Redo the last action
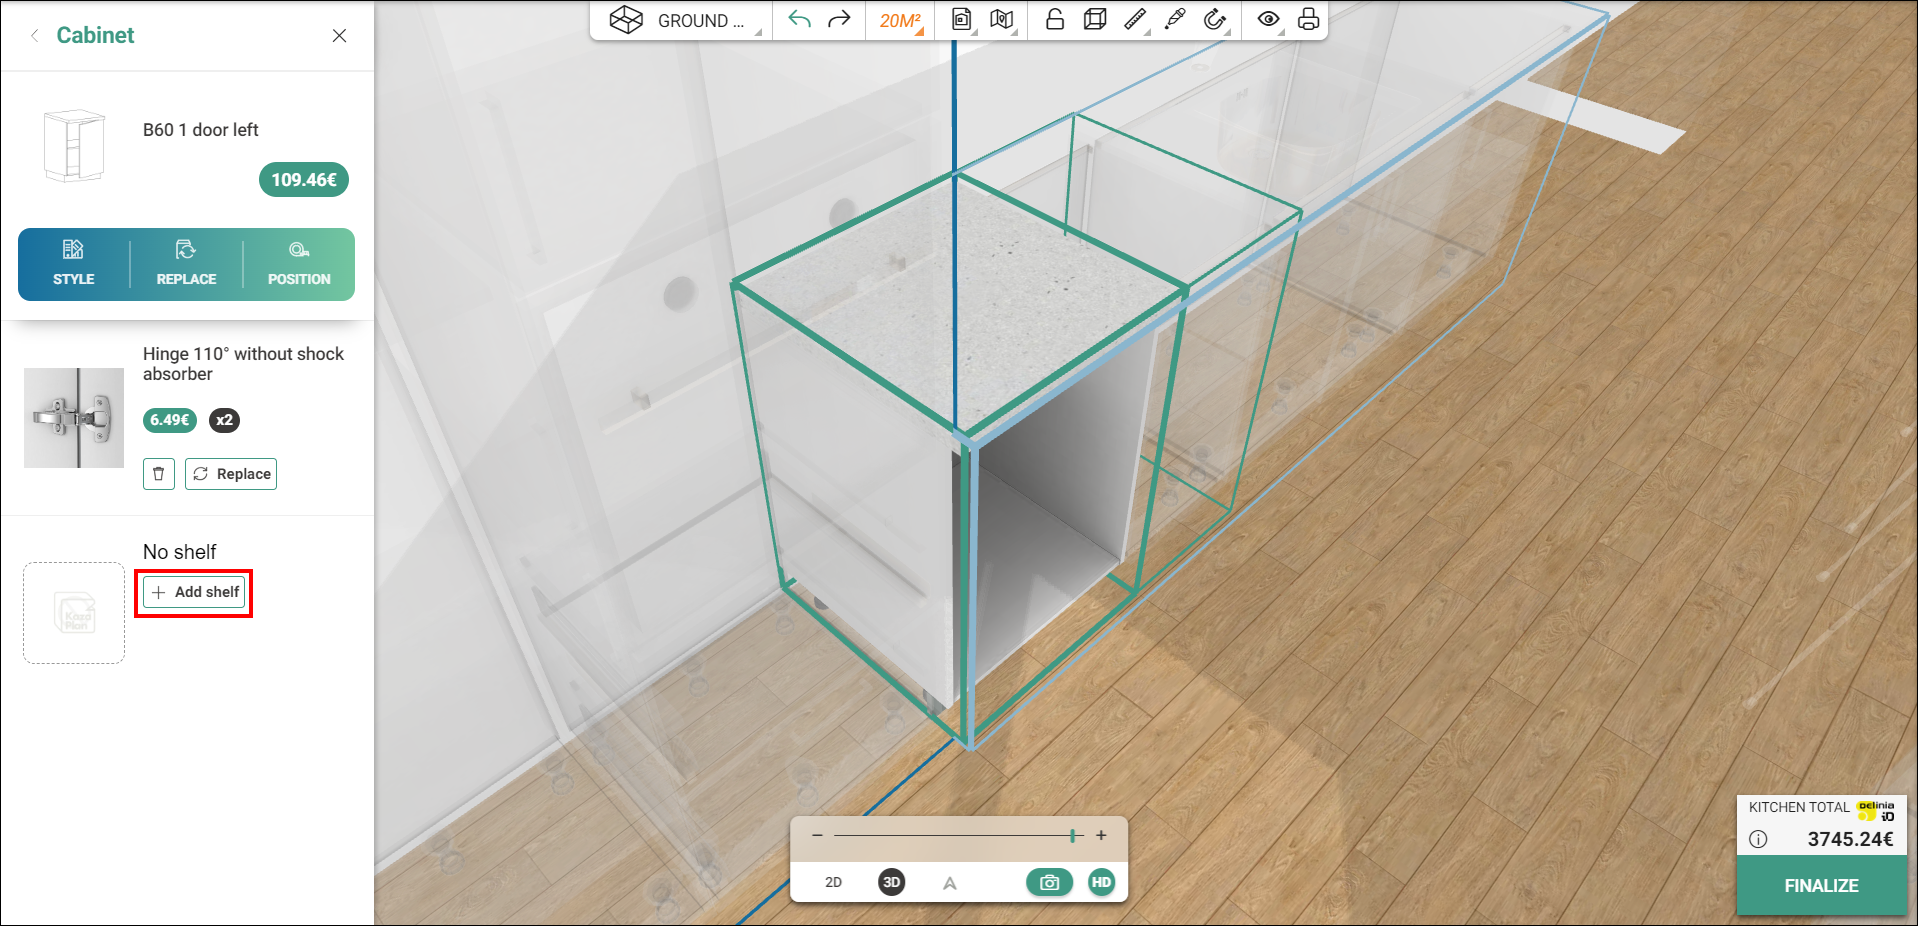This screenshot has width=1918, height=926. click(839, 20)
